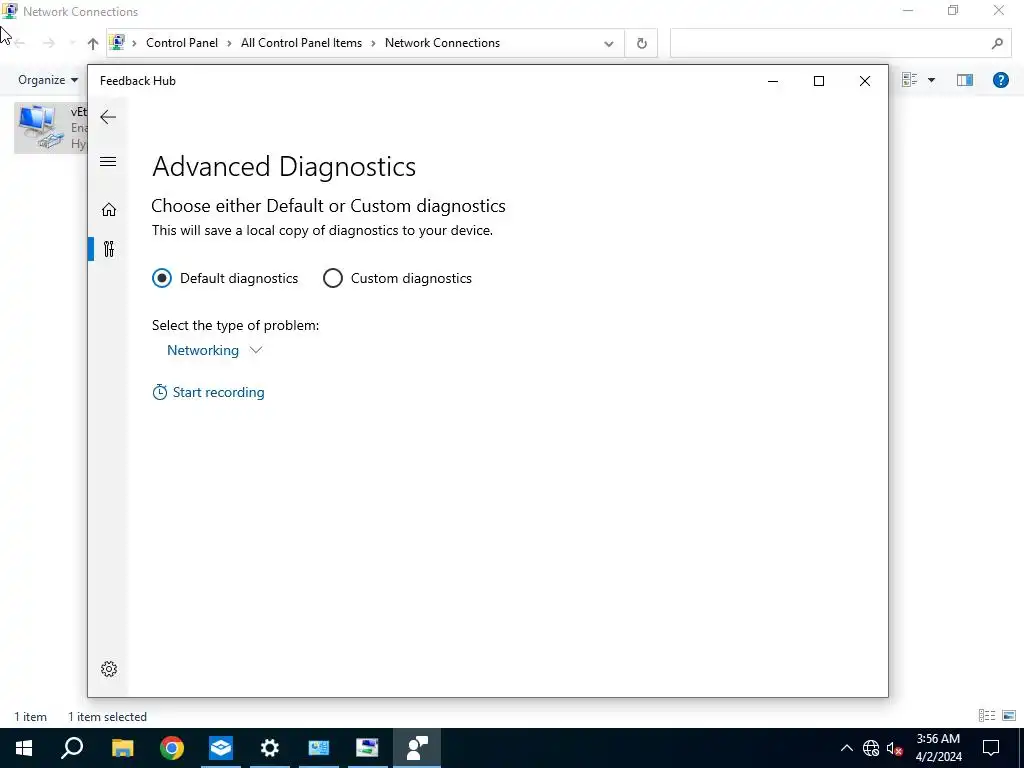Viewport: 1024px width, 768px height.
Task: Refresh the Network Connections window
Action: click(641, 43)
